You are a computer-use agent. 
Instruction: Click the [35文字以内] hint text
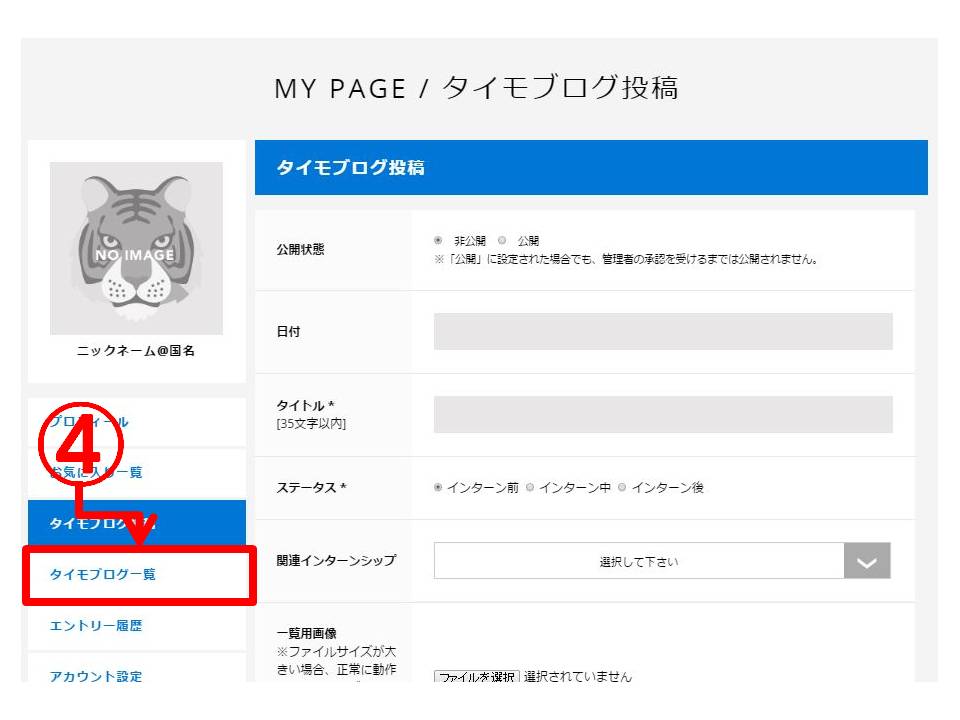coord(311,424)
